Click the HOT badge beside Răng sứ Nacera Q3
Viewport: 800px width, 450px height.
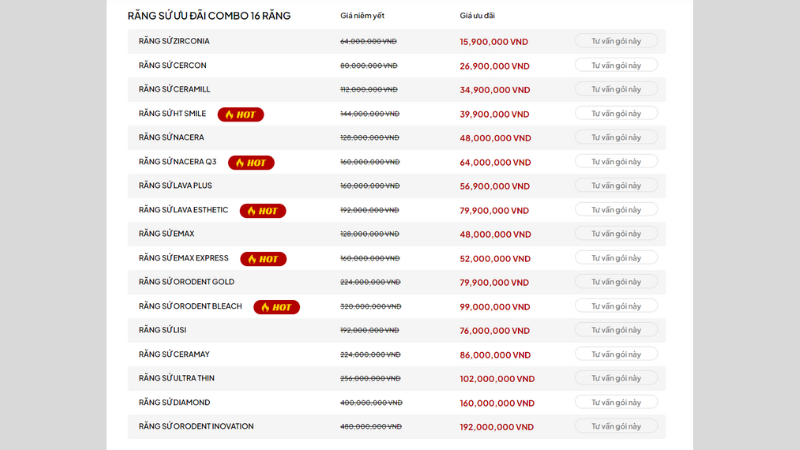point(251,162)
